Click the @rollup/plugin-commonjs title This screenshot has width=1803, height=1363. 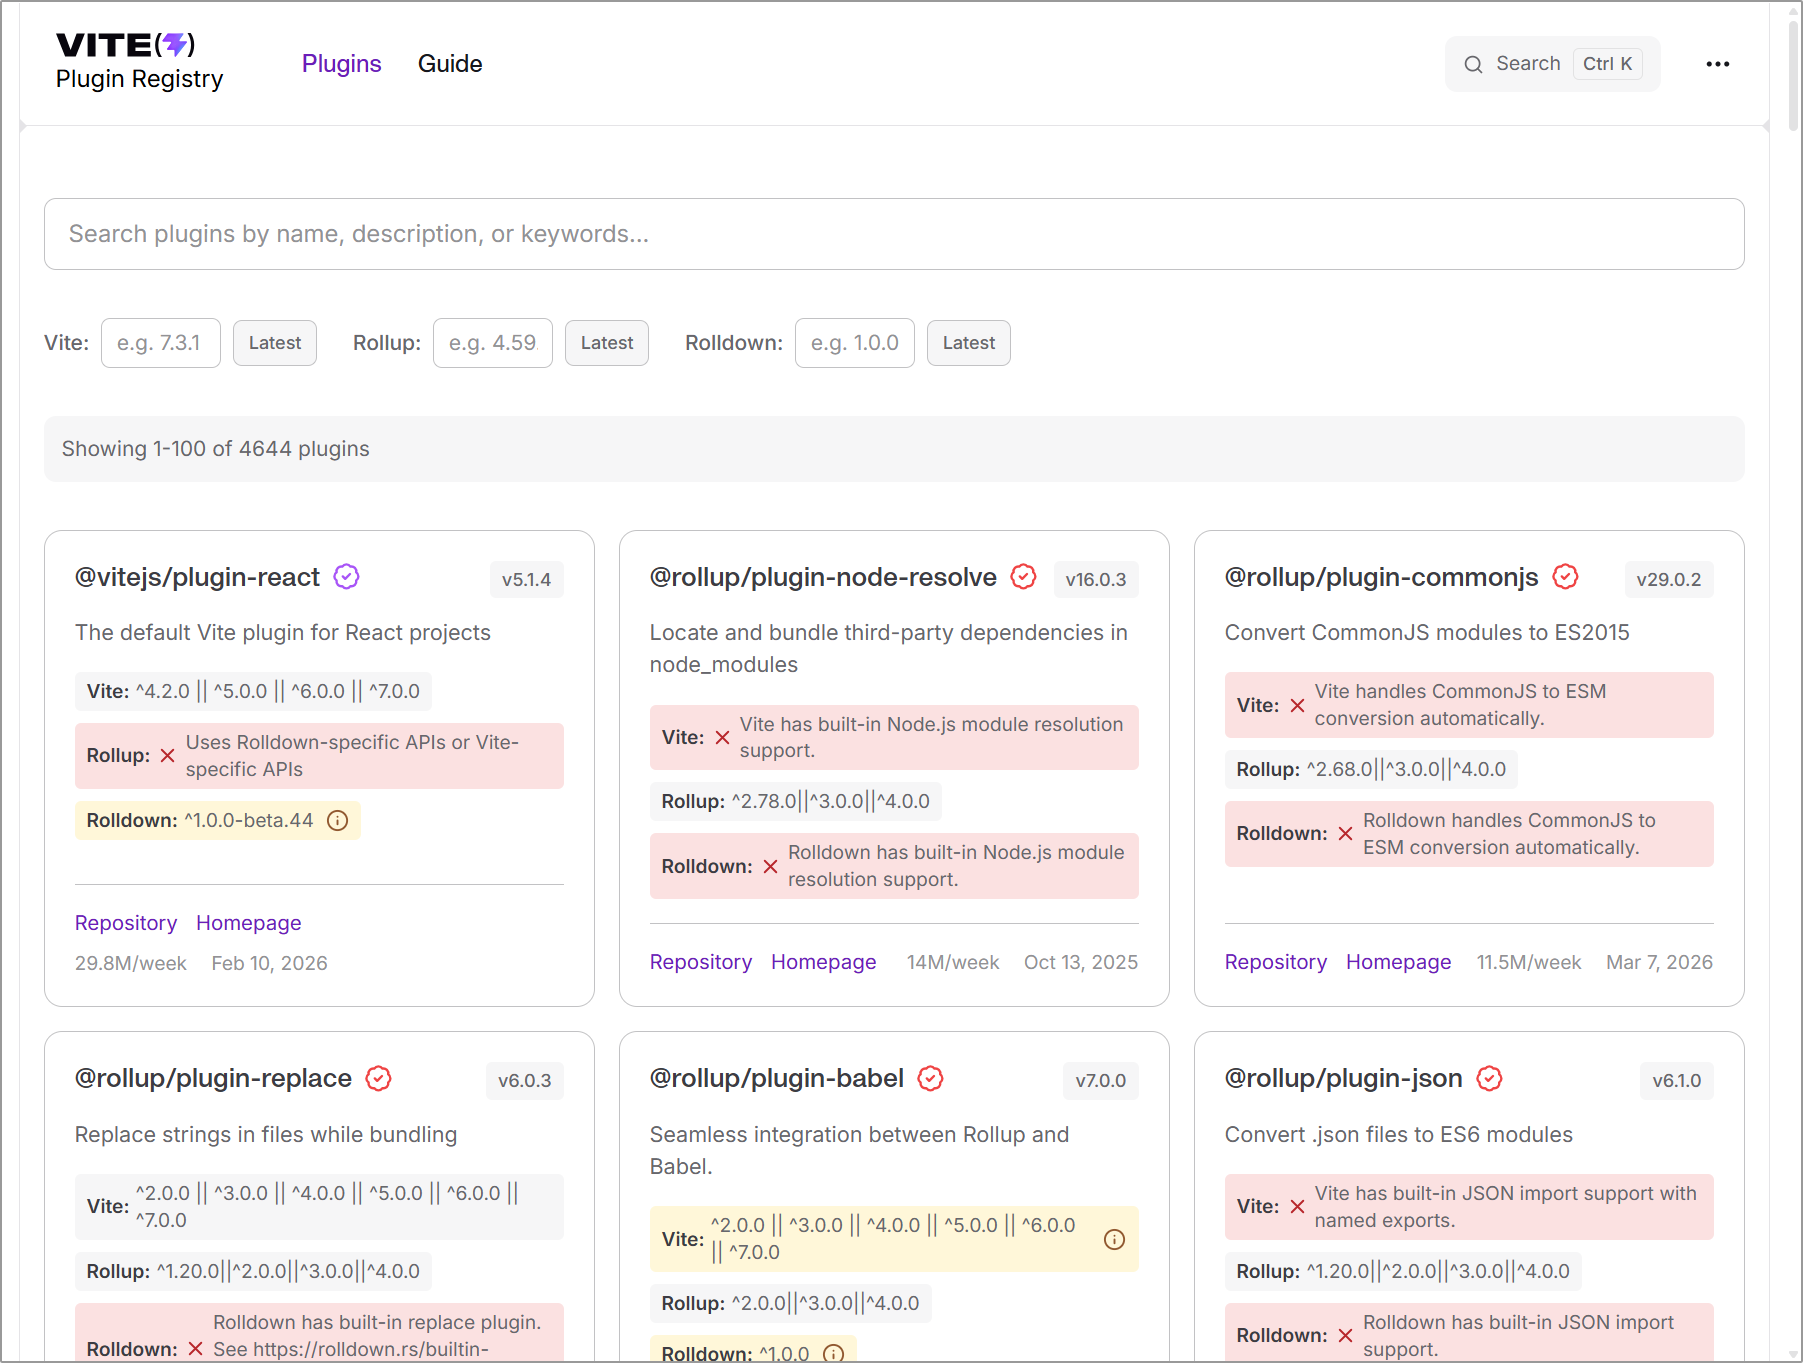(x=1382, y=577)
